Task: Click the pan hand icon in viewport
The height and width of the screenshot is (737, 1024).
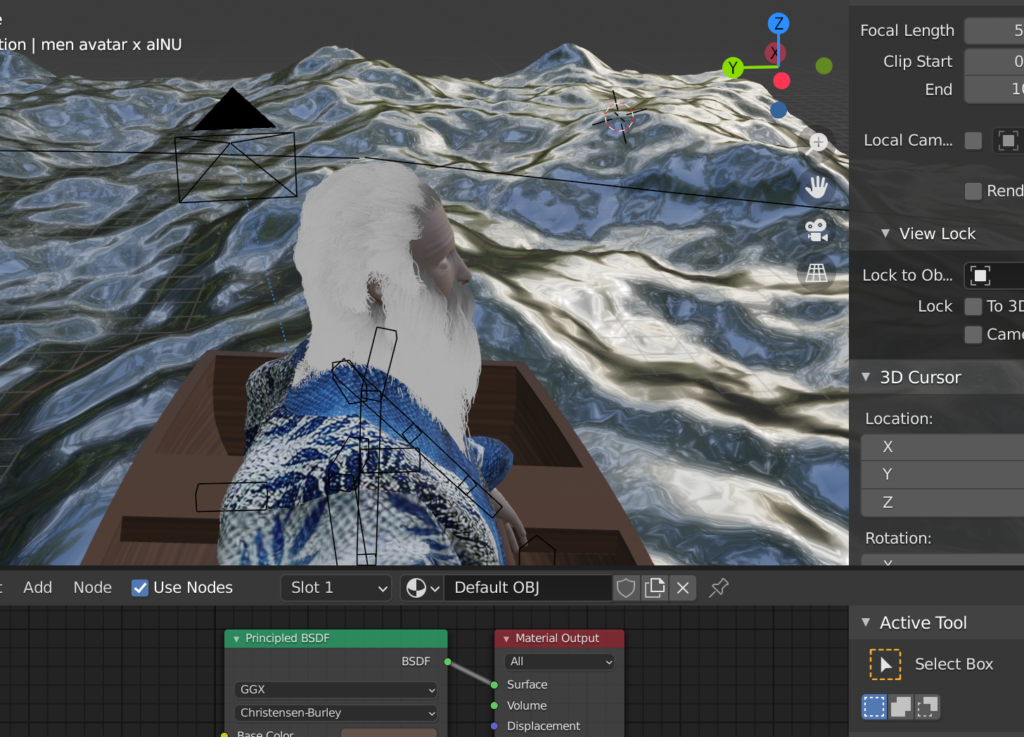Action: [817, 187]
